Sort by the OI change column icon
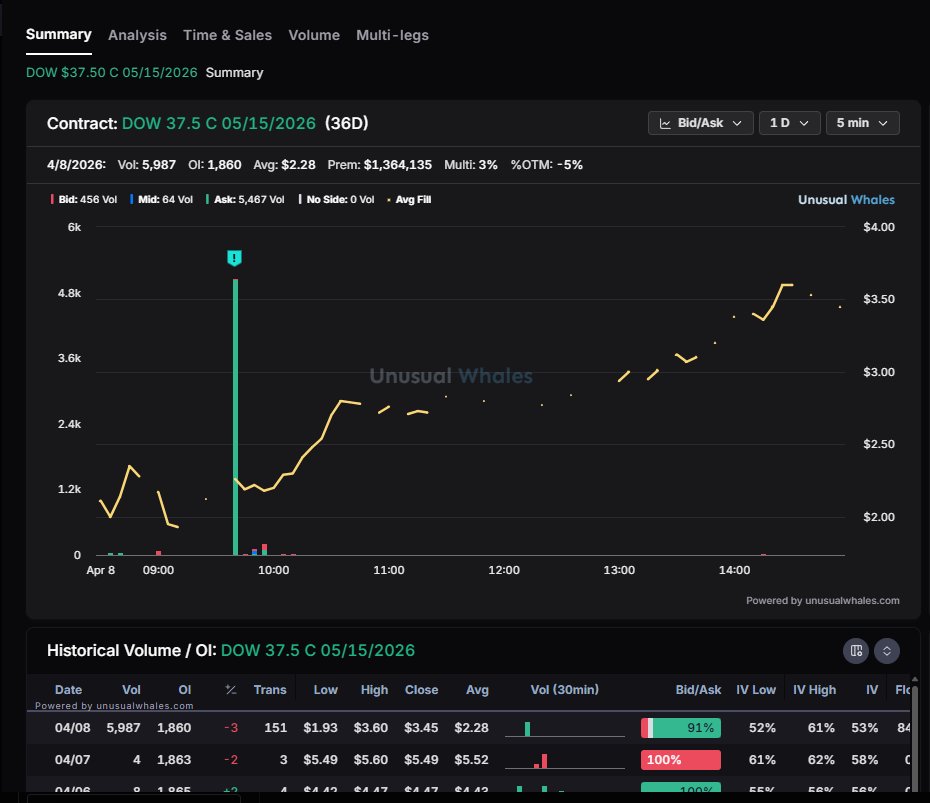This screenshot has height=803, width=930. click(x=231, y=690)
